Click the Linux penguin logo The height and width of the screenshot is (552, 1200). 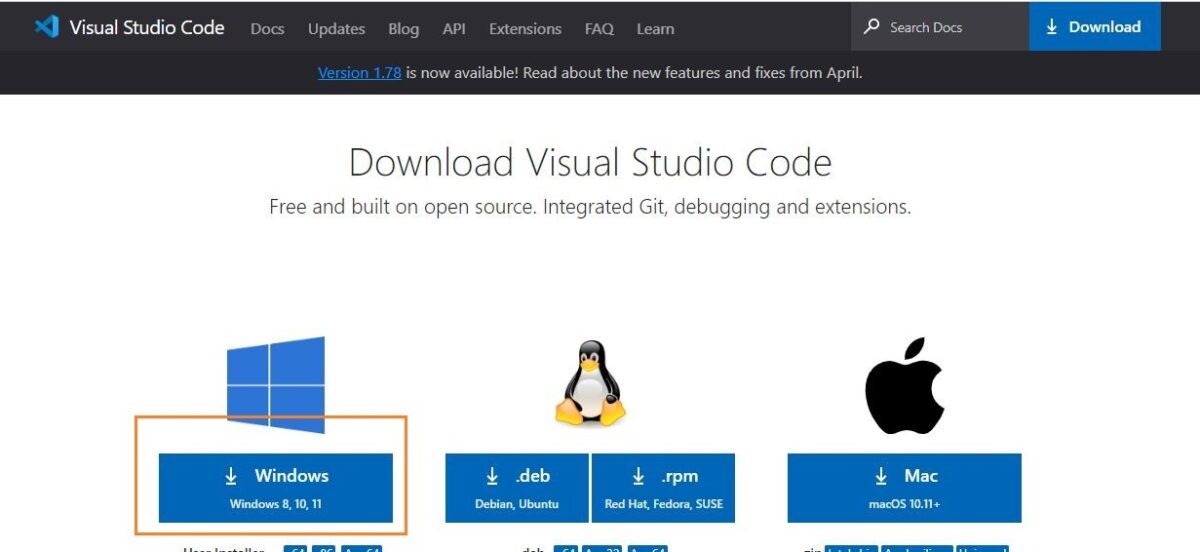coord(590,383)
